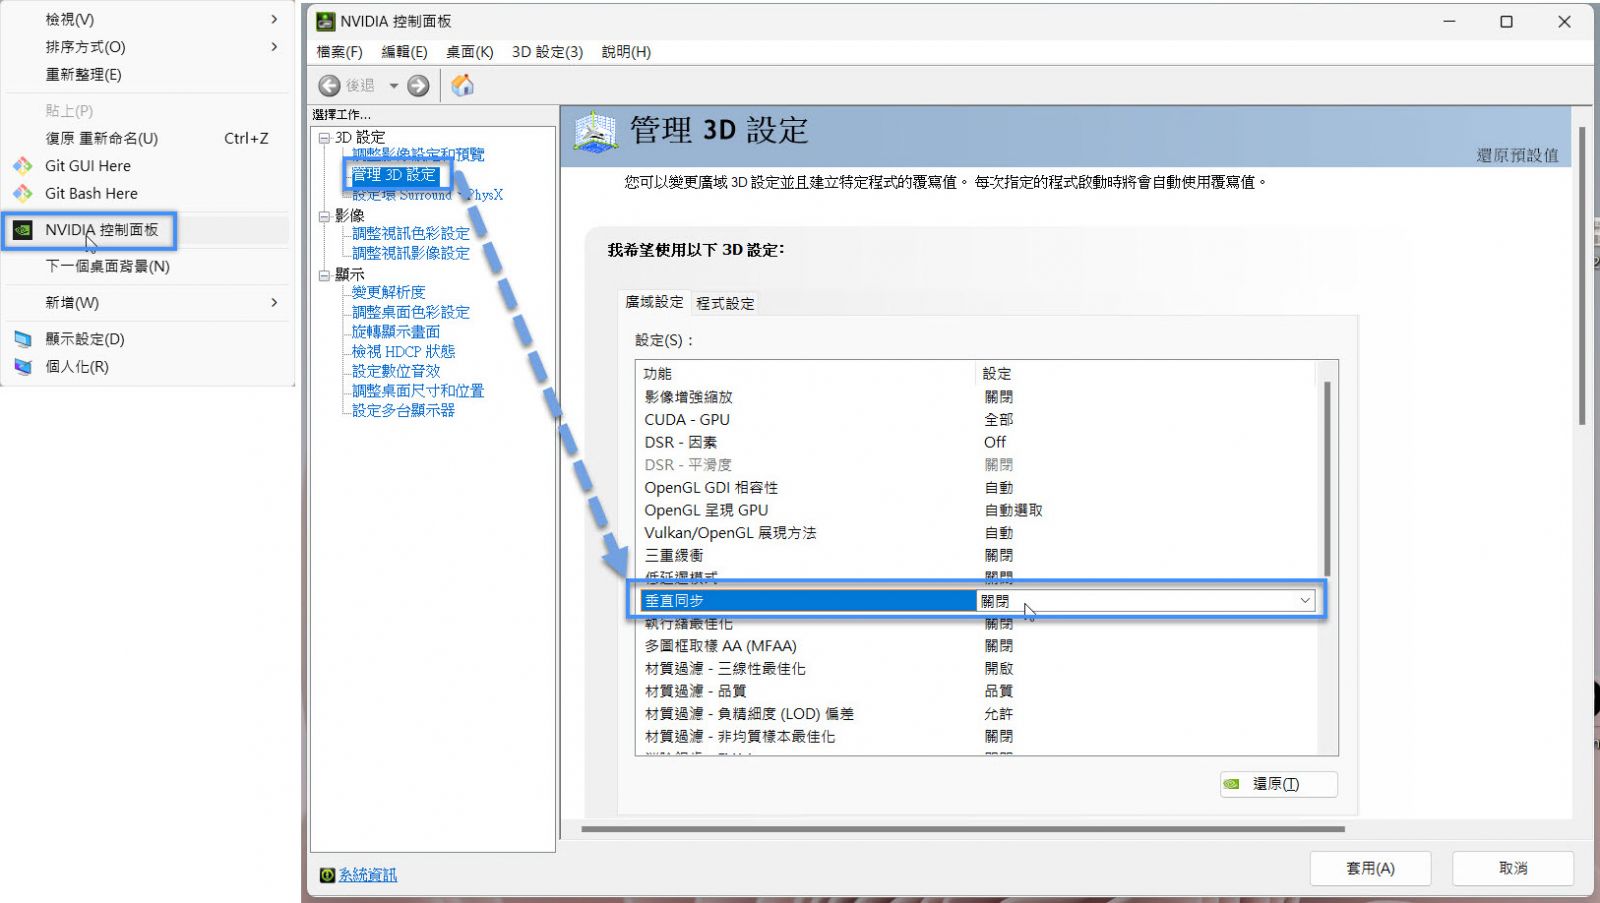Open 調整桌面色彩設定 link

[x=410, y=313]
